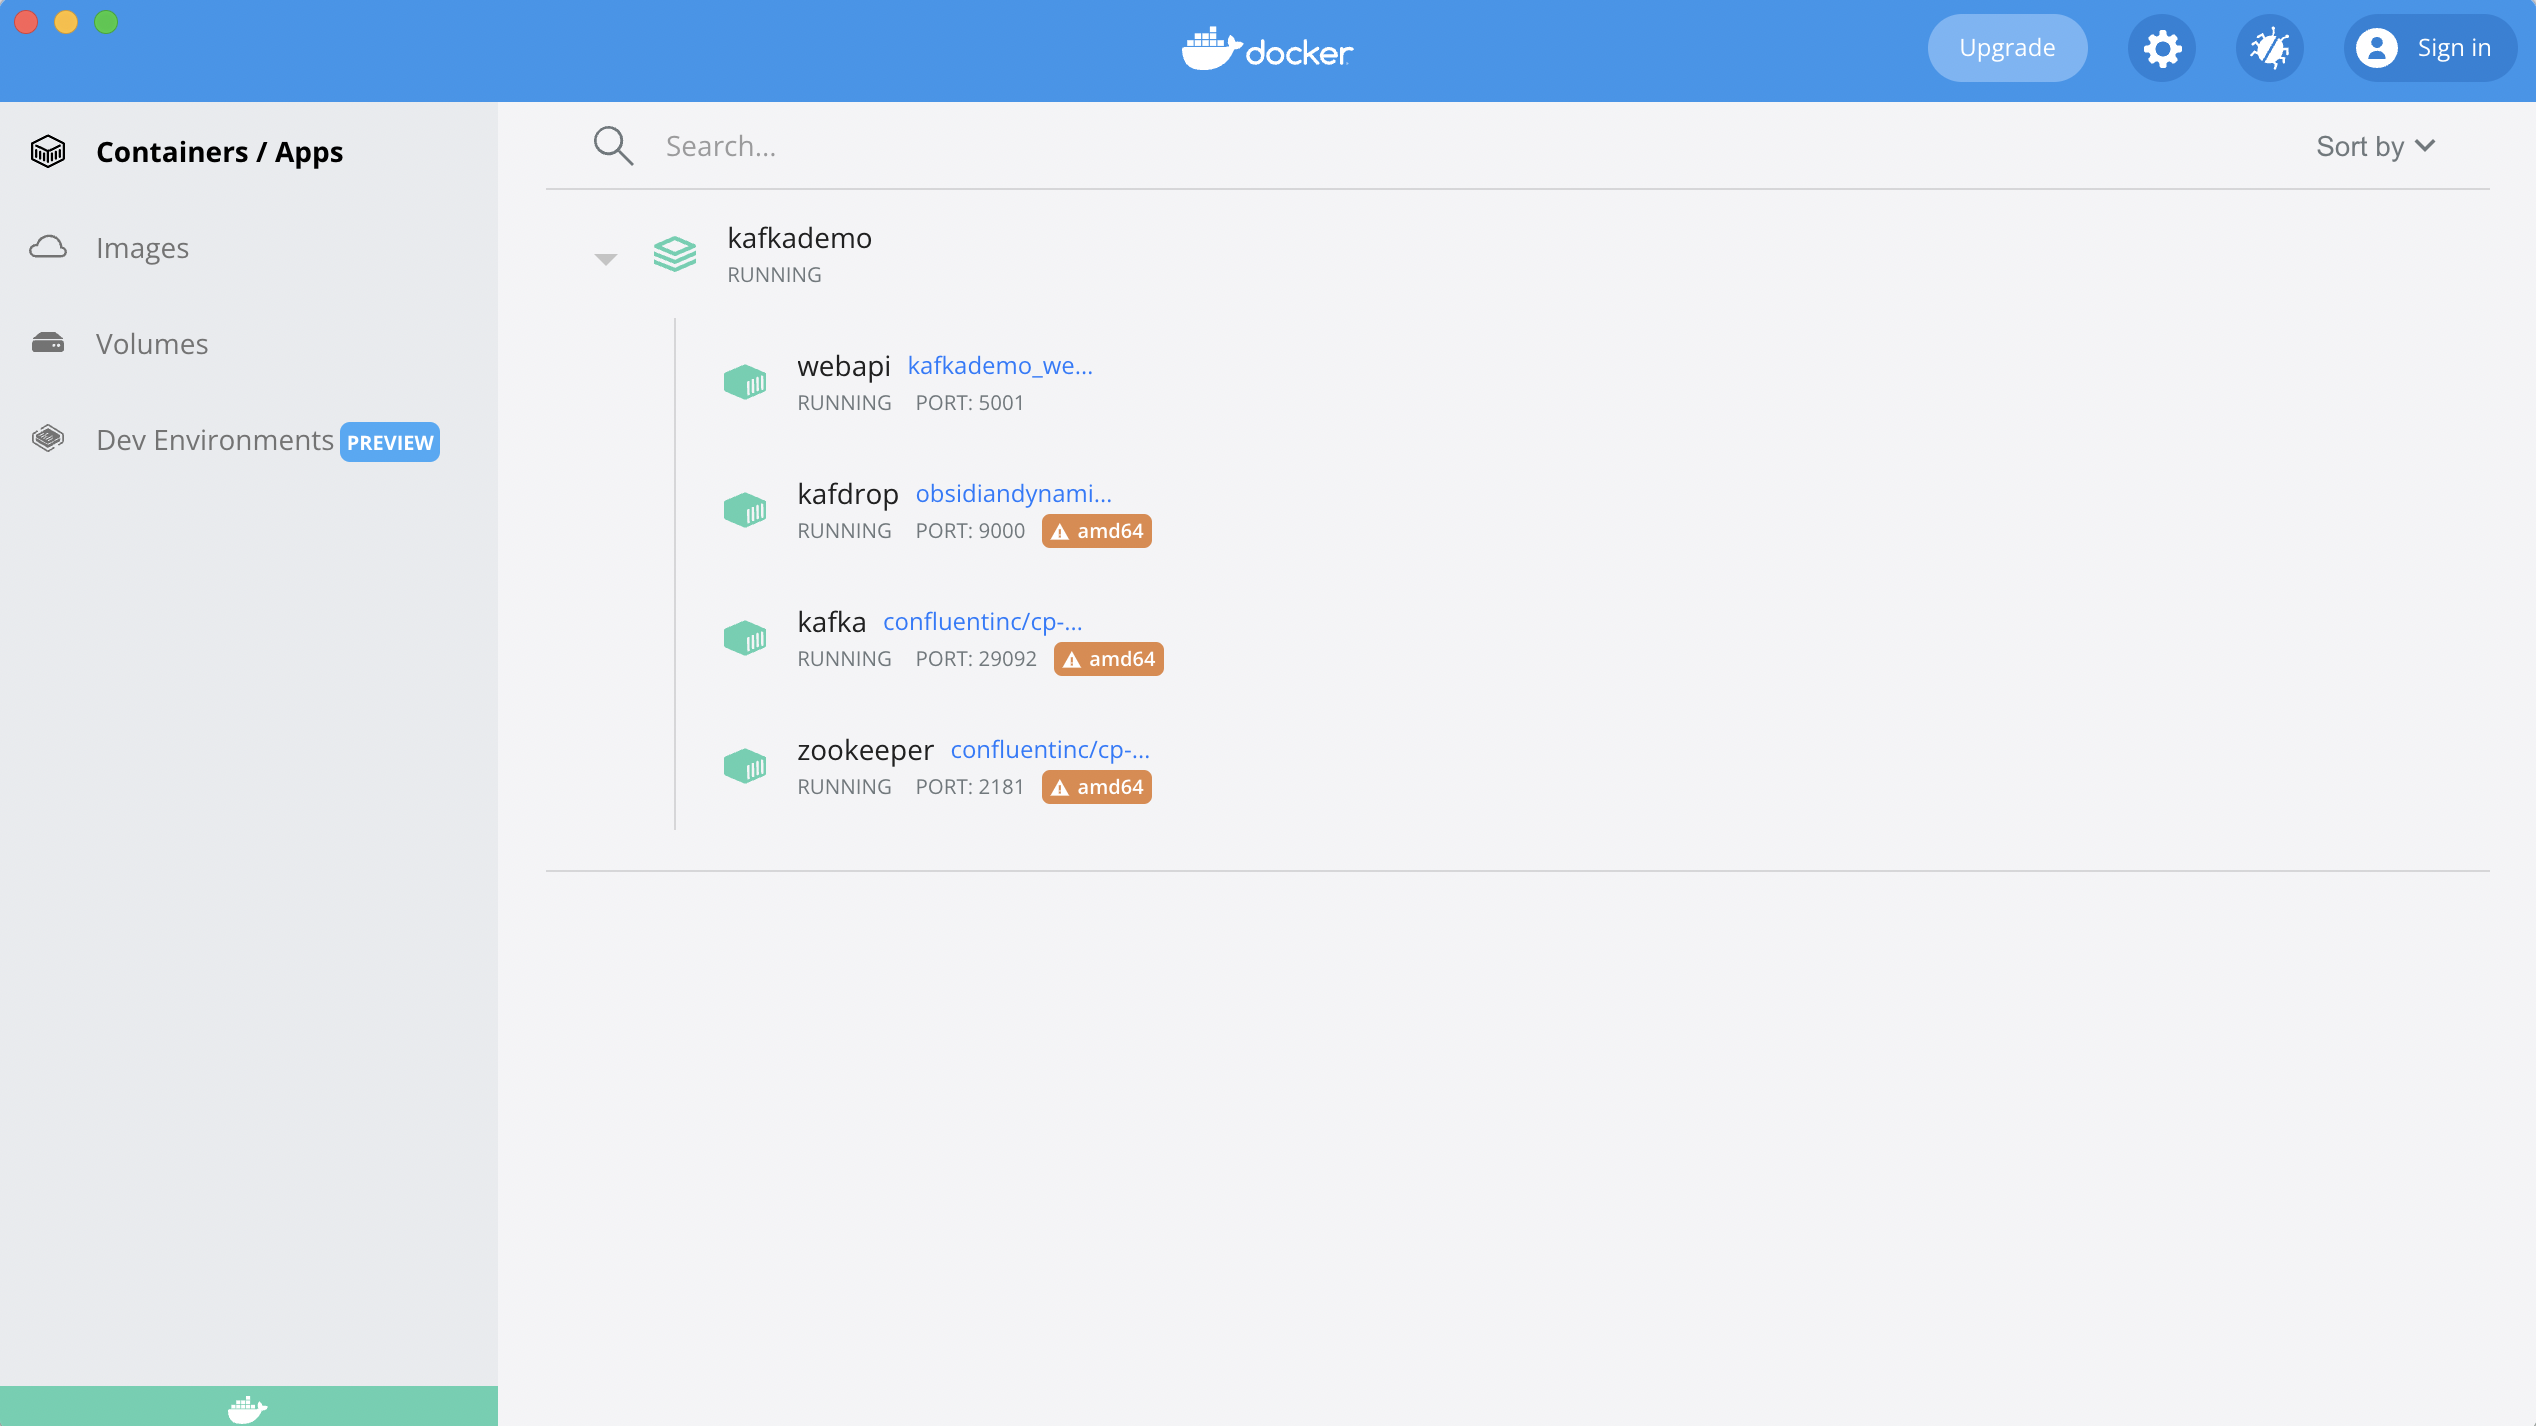Click the Upgrade button
Screen dimensions: 2536x1426
[2007, 48]
